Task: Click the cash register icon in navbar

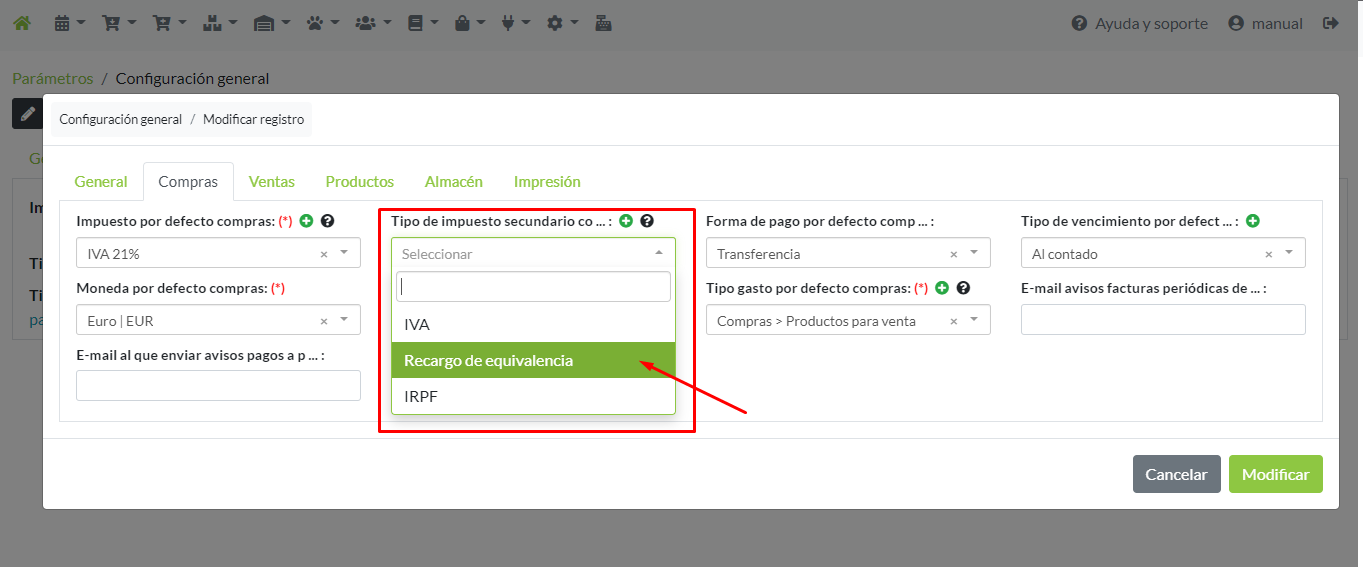Action: coord(603,23)
